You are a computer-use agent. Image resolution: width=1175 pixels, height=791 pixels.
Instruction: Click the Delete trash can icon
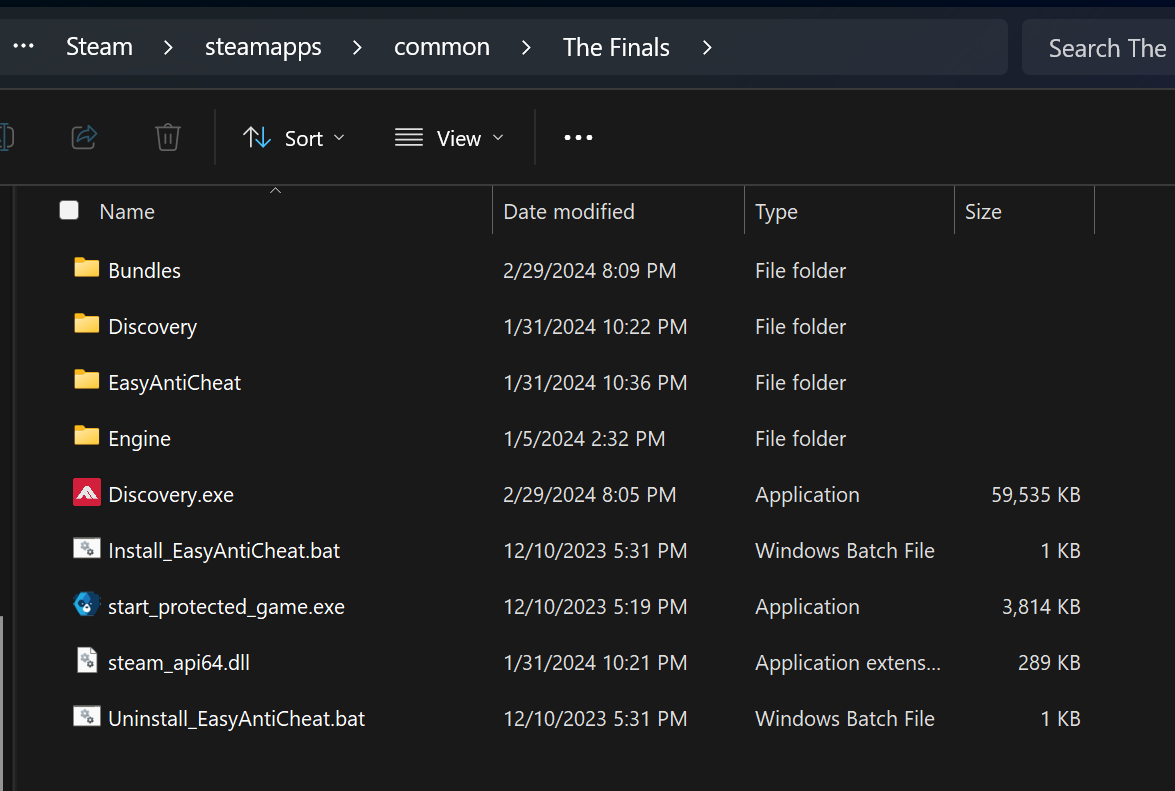pyautogui.click(x=167, y=137)
